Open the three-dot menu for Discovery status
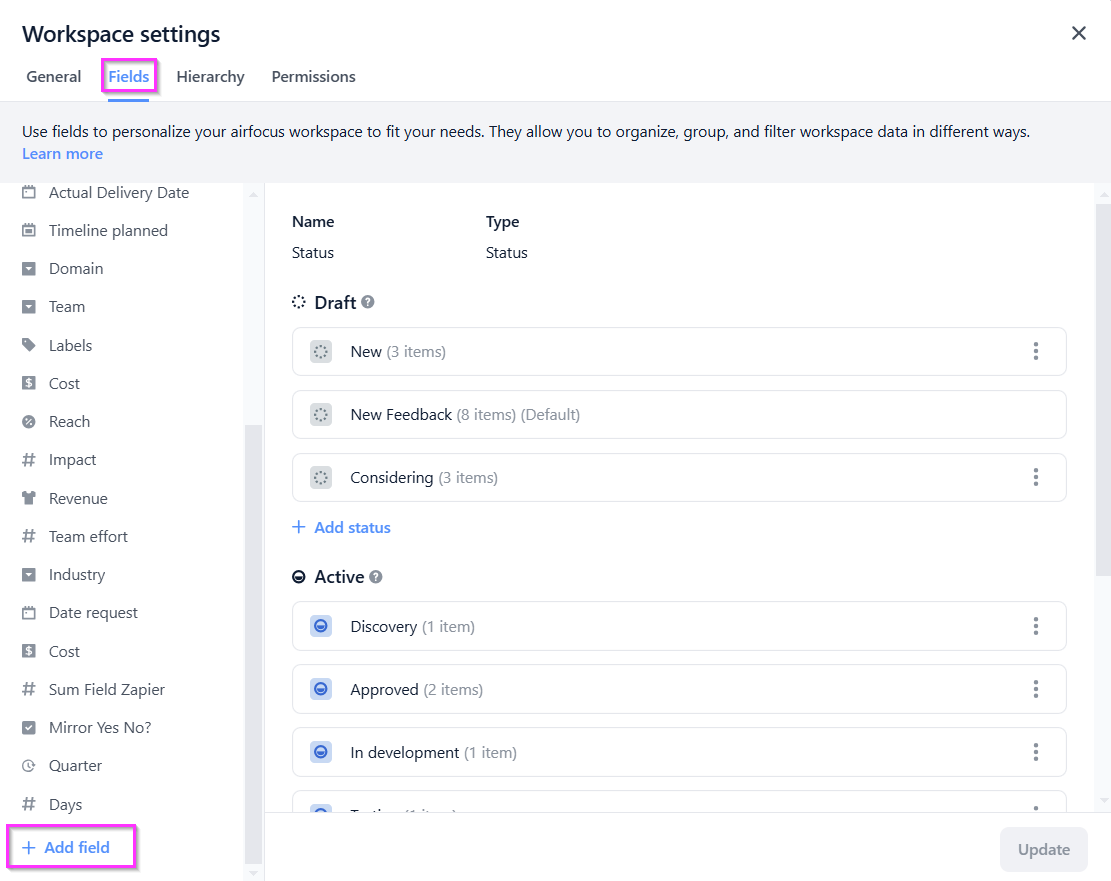The image size is (1111, 881). pos(1036,626)
